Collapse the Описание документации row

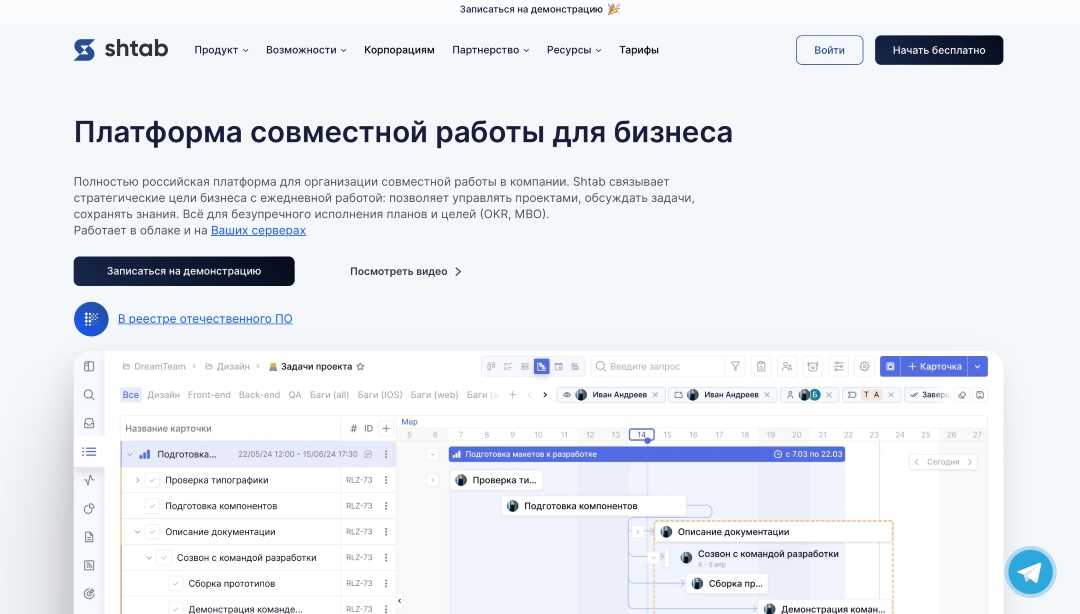tap(137, 532)
